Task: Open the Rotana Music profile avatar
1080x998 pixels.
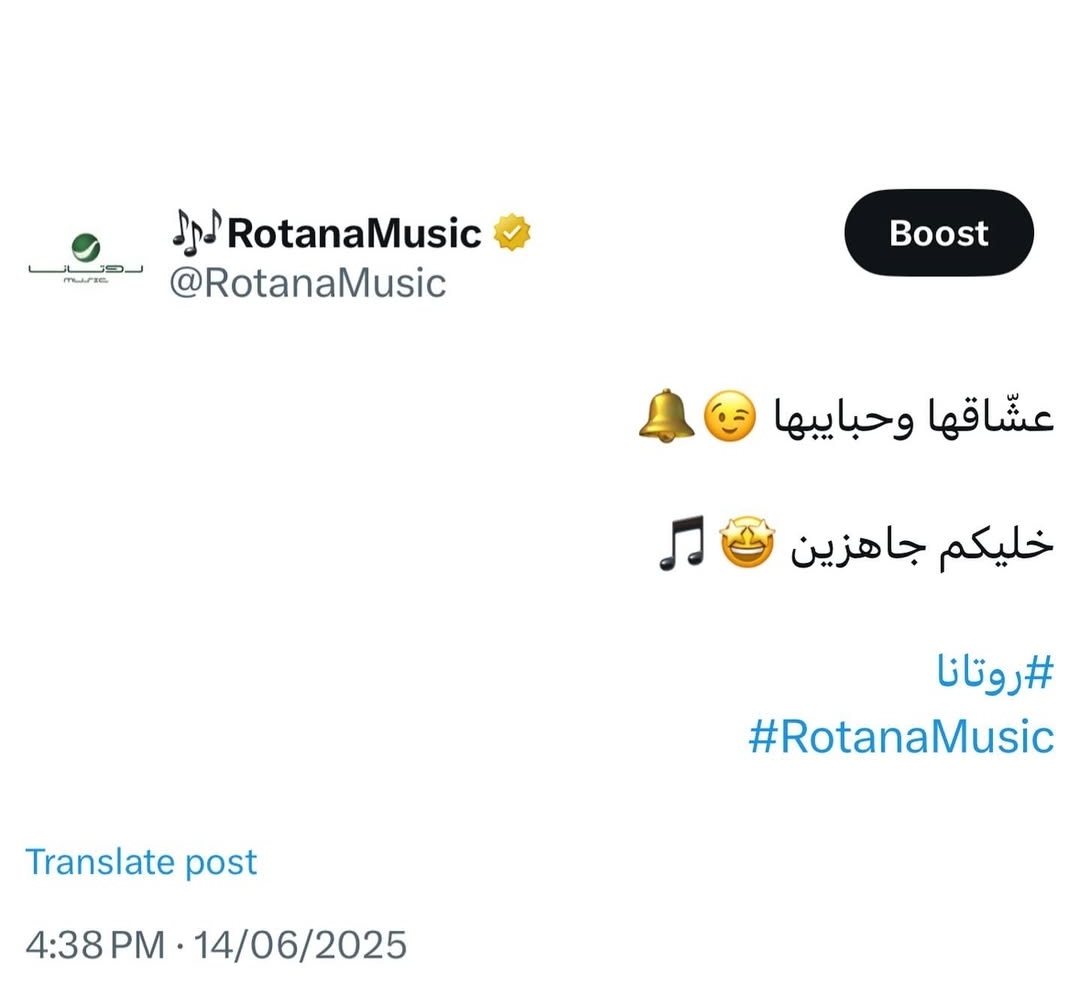Action: (x=85, y=258)
